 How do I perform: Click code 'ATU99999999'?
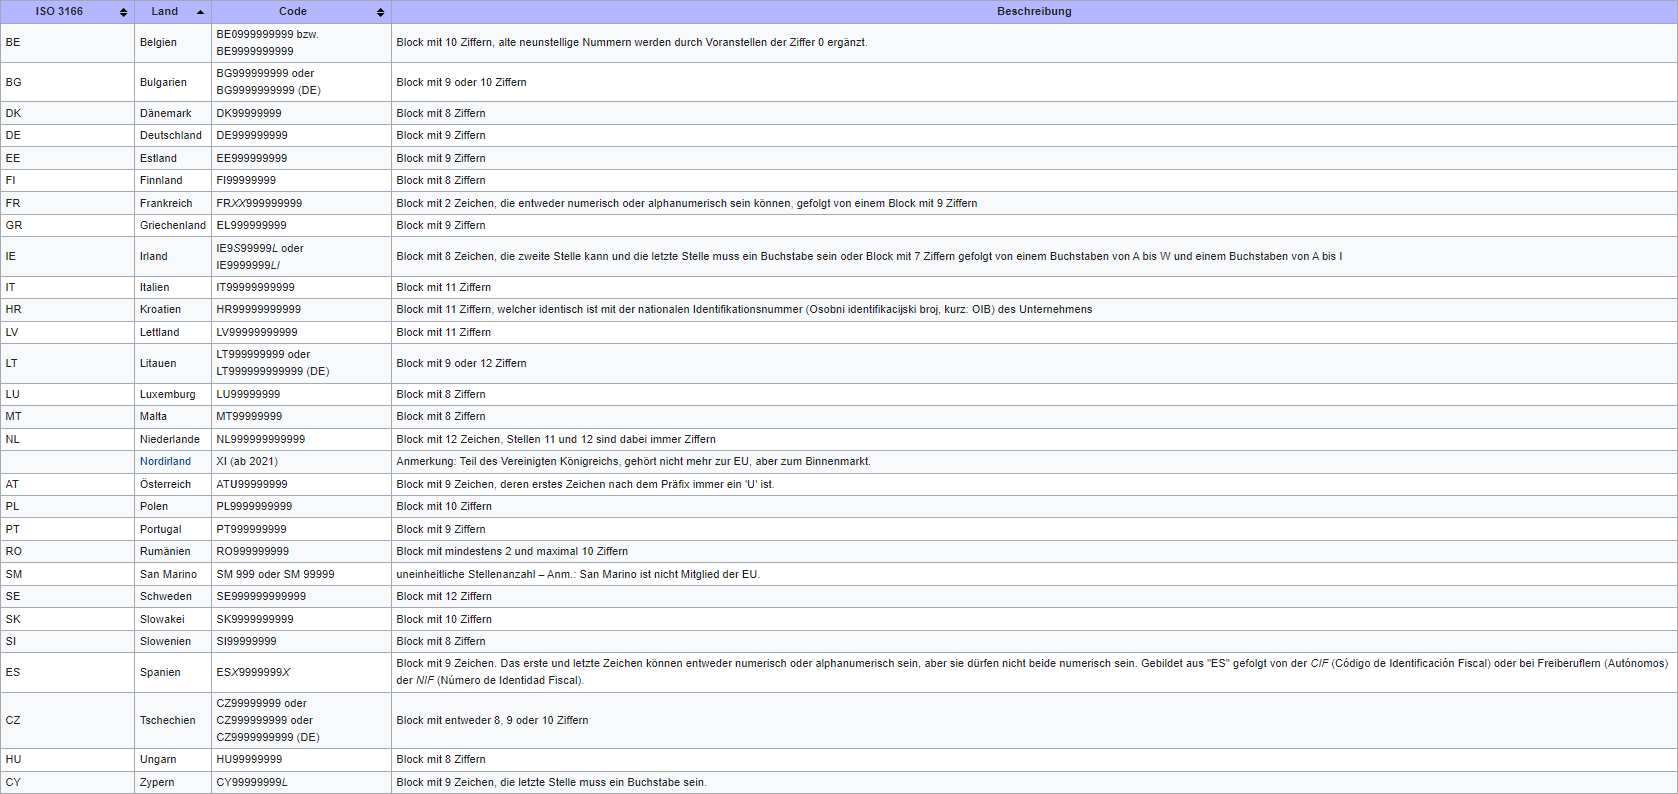[252, 484]
